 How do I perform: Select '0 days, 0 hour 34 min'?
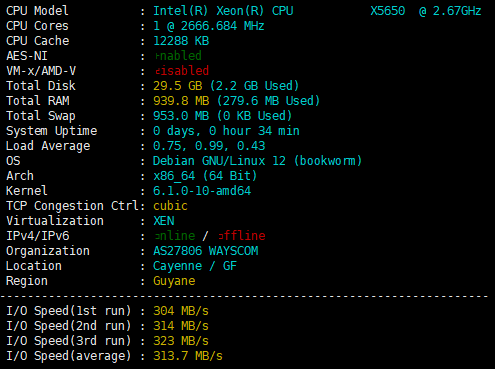(226, 131)
